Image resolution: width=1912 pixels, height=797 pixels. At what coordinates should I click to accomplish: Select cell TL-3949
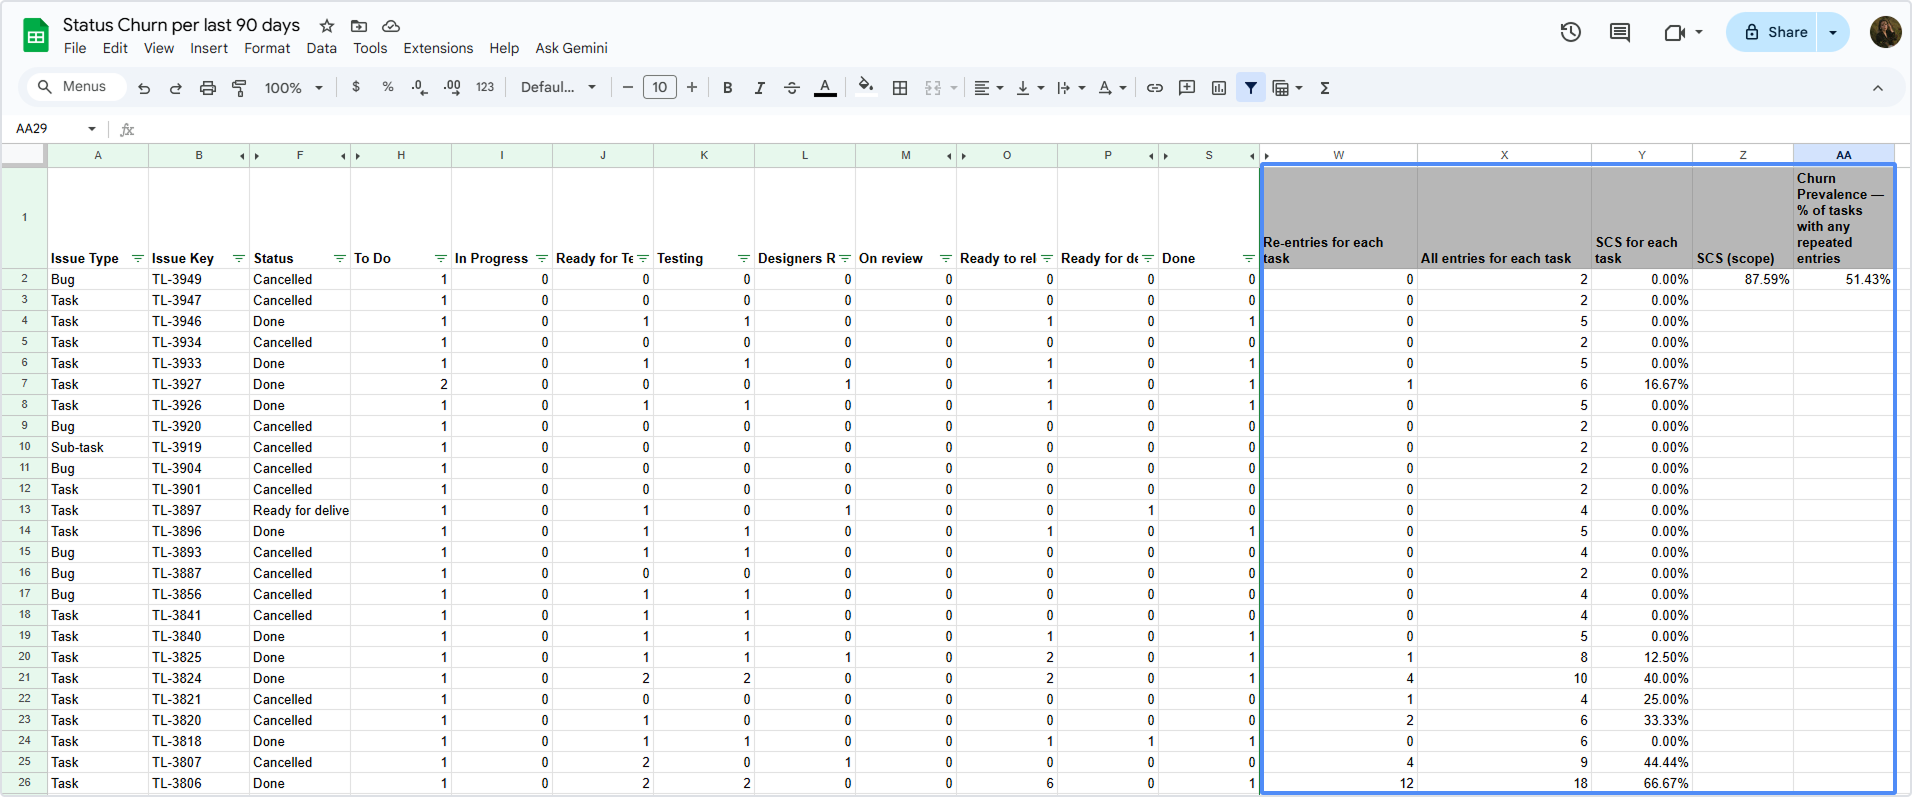point(199,279)
